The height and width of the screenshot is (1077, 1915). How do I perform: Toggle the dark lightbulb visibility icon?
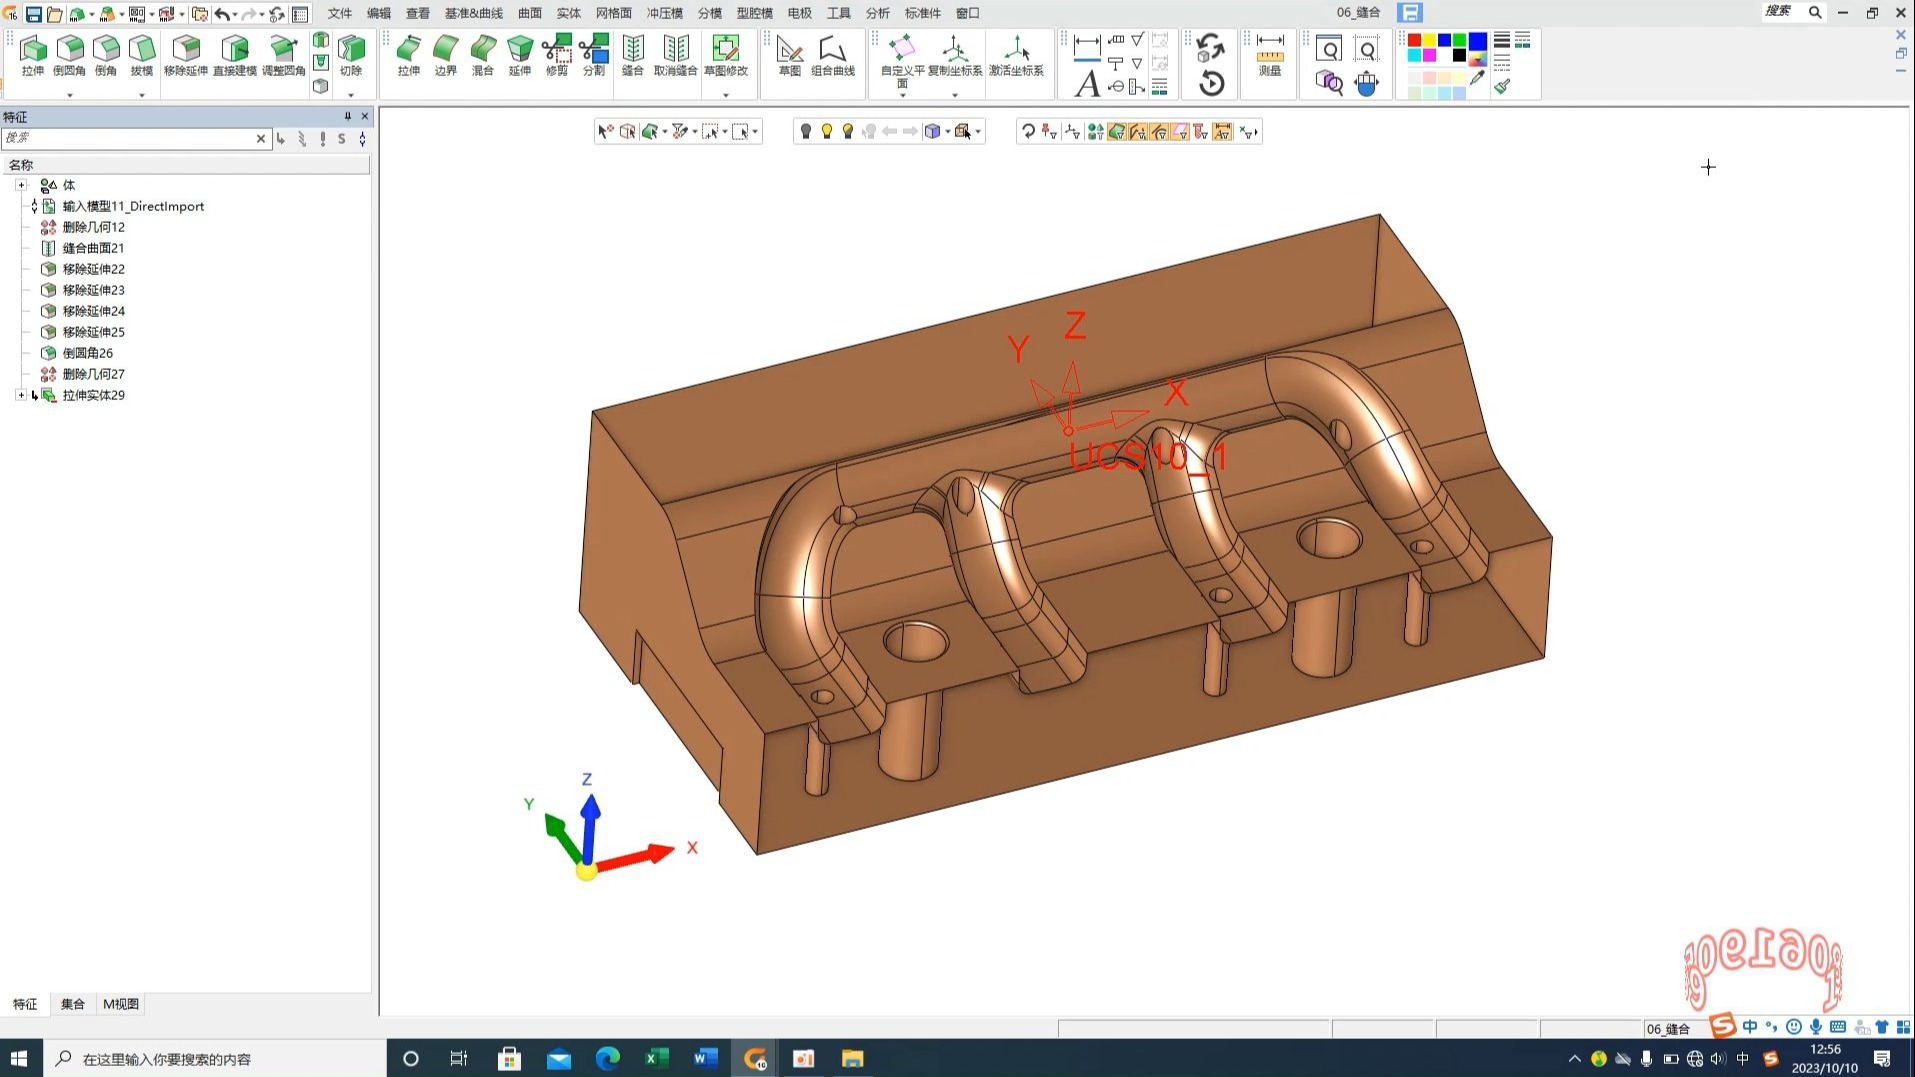tap(805, 131)
